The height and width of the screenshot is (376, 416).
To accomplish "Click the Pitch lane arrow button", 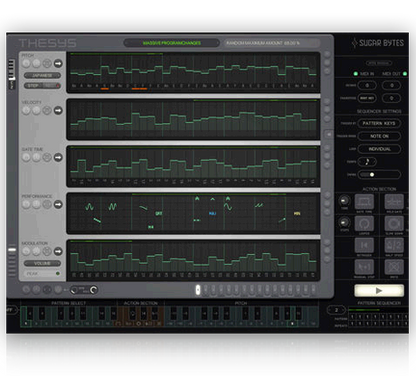I will 58,63.
